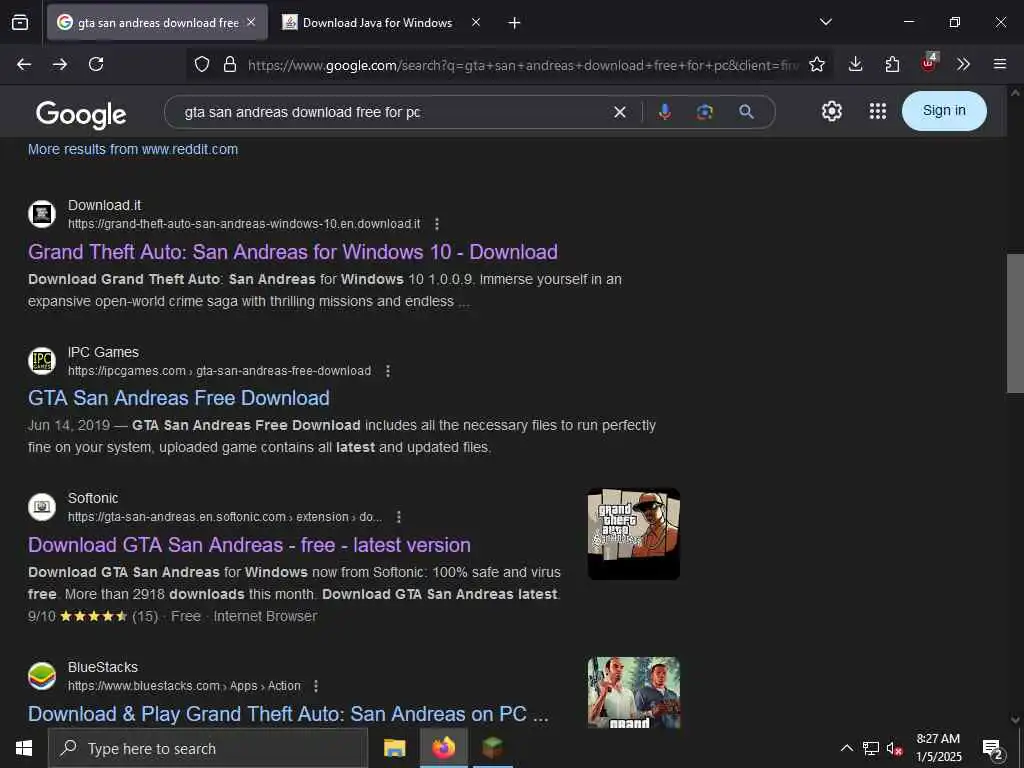Viewport: 1024px width, 768px height.
Task: Open the extensions puzzle icon
Action: click(x=892, y=64)
